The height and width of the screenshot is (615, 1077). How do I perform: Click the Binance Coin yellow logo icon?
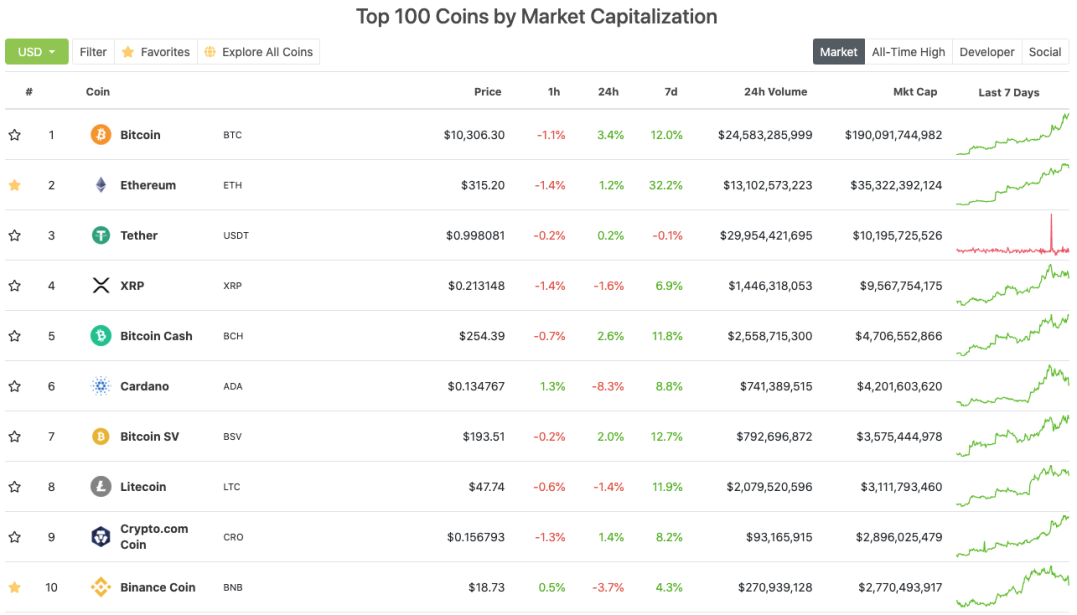101,587
